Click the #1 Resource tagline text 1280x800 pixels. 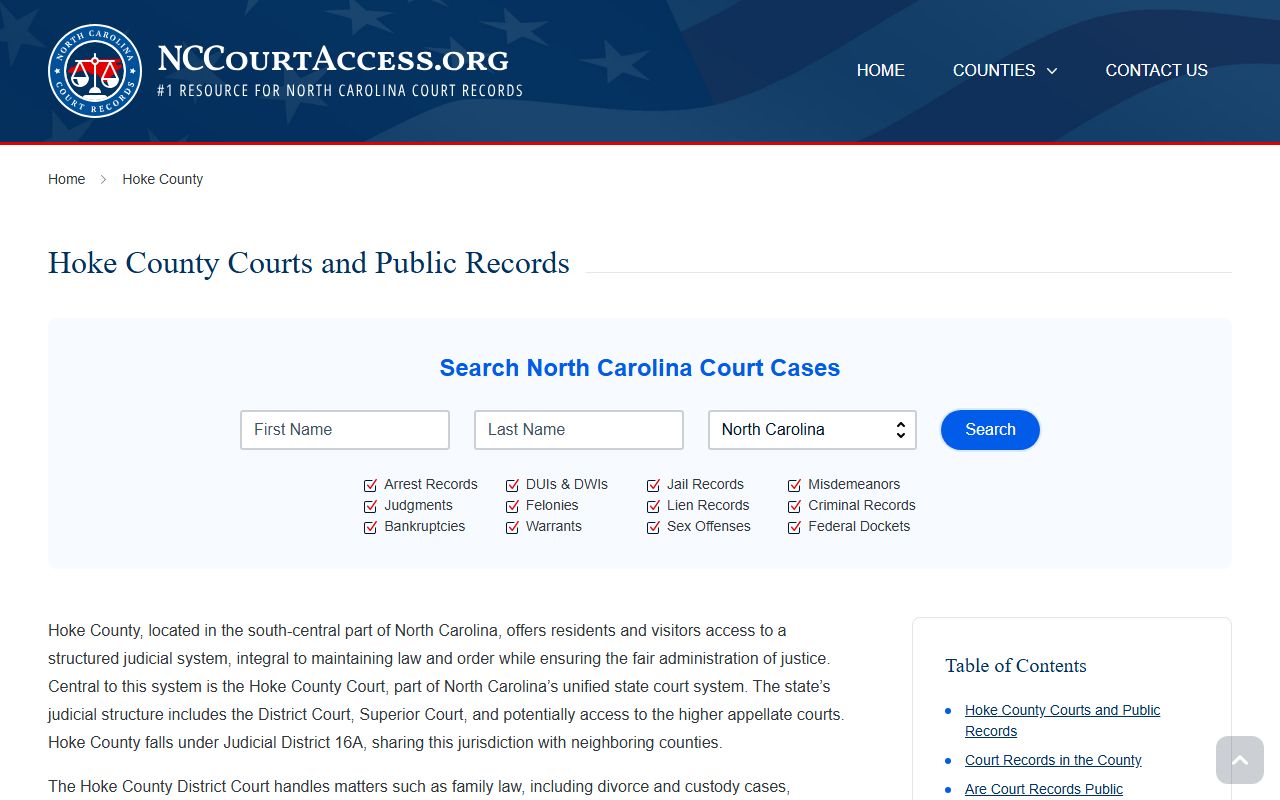tap(340, 90)
